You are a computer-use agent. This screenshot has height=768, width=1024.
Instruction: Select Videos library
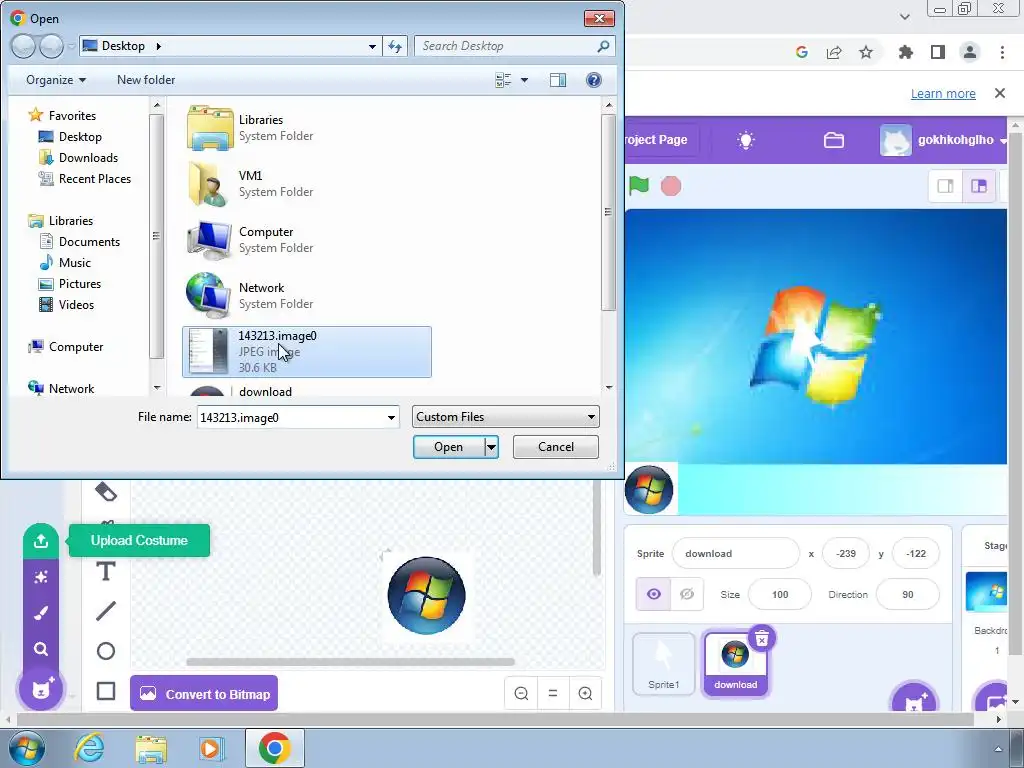67,304
